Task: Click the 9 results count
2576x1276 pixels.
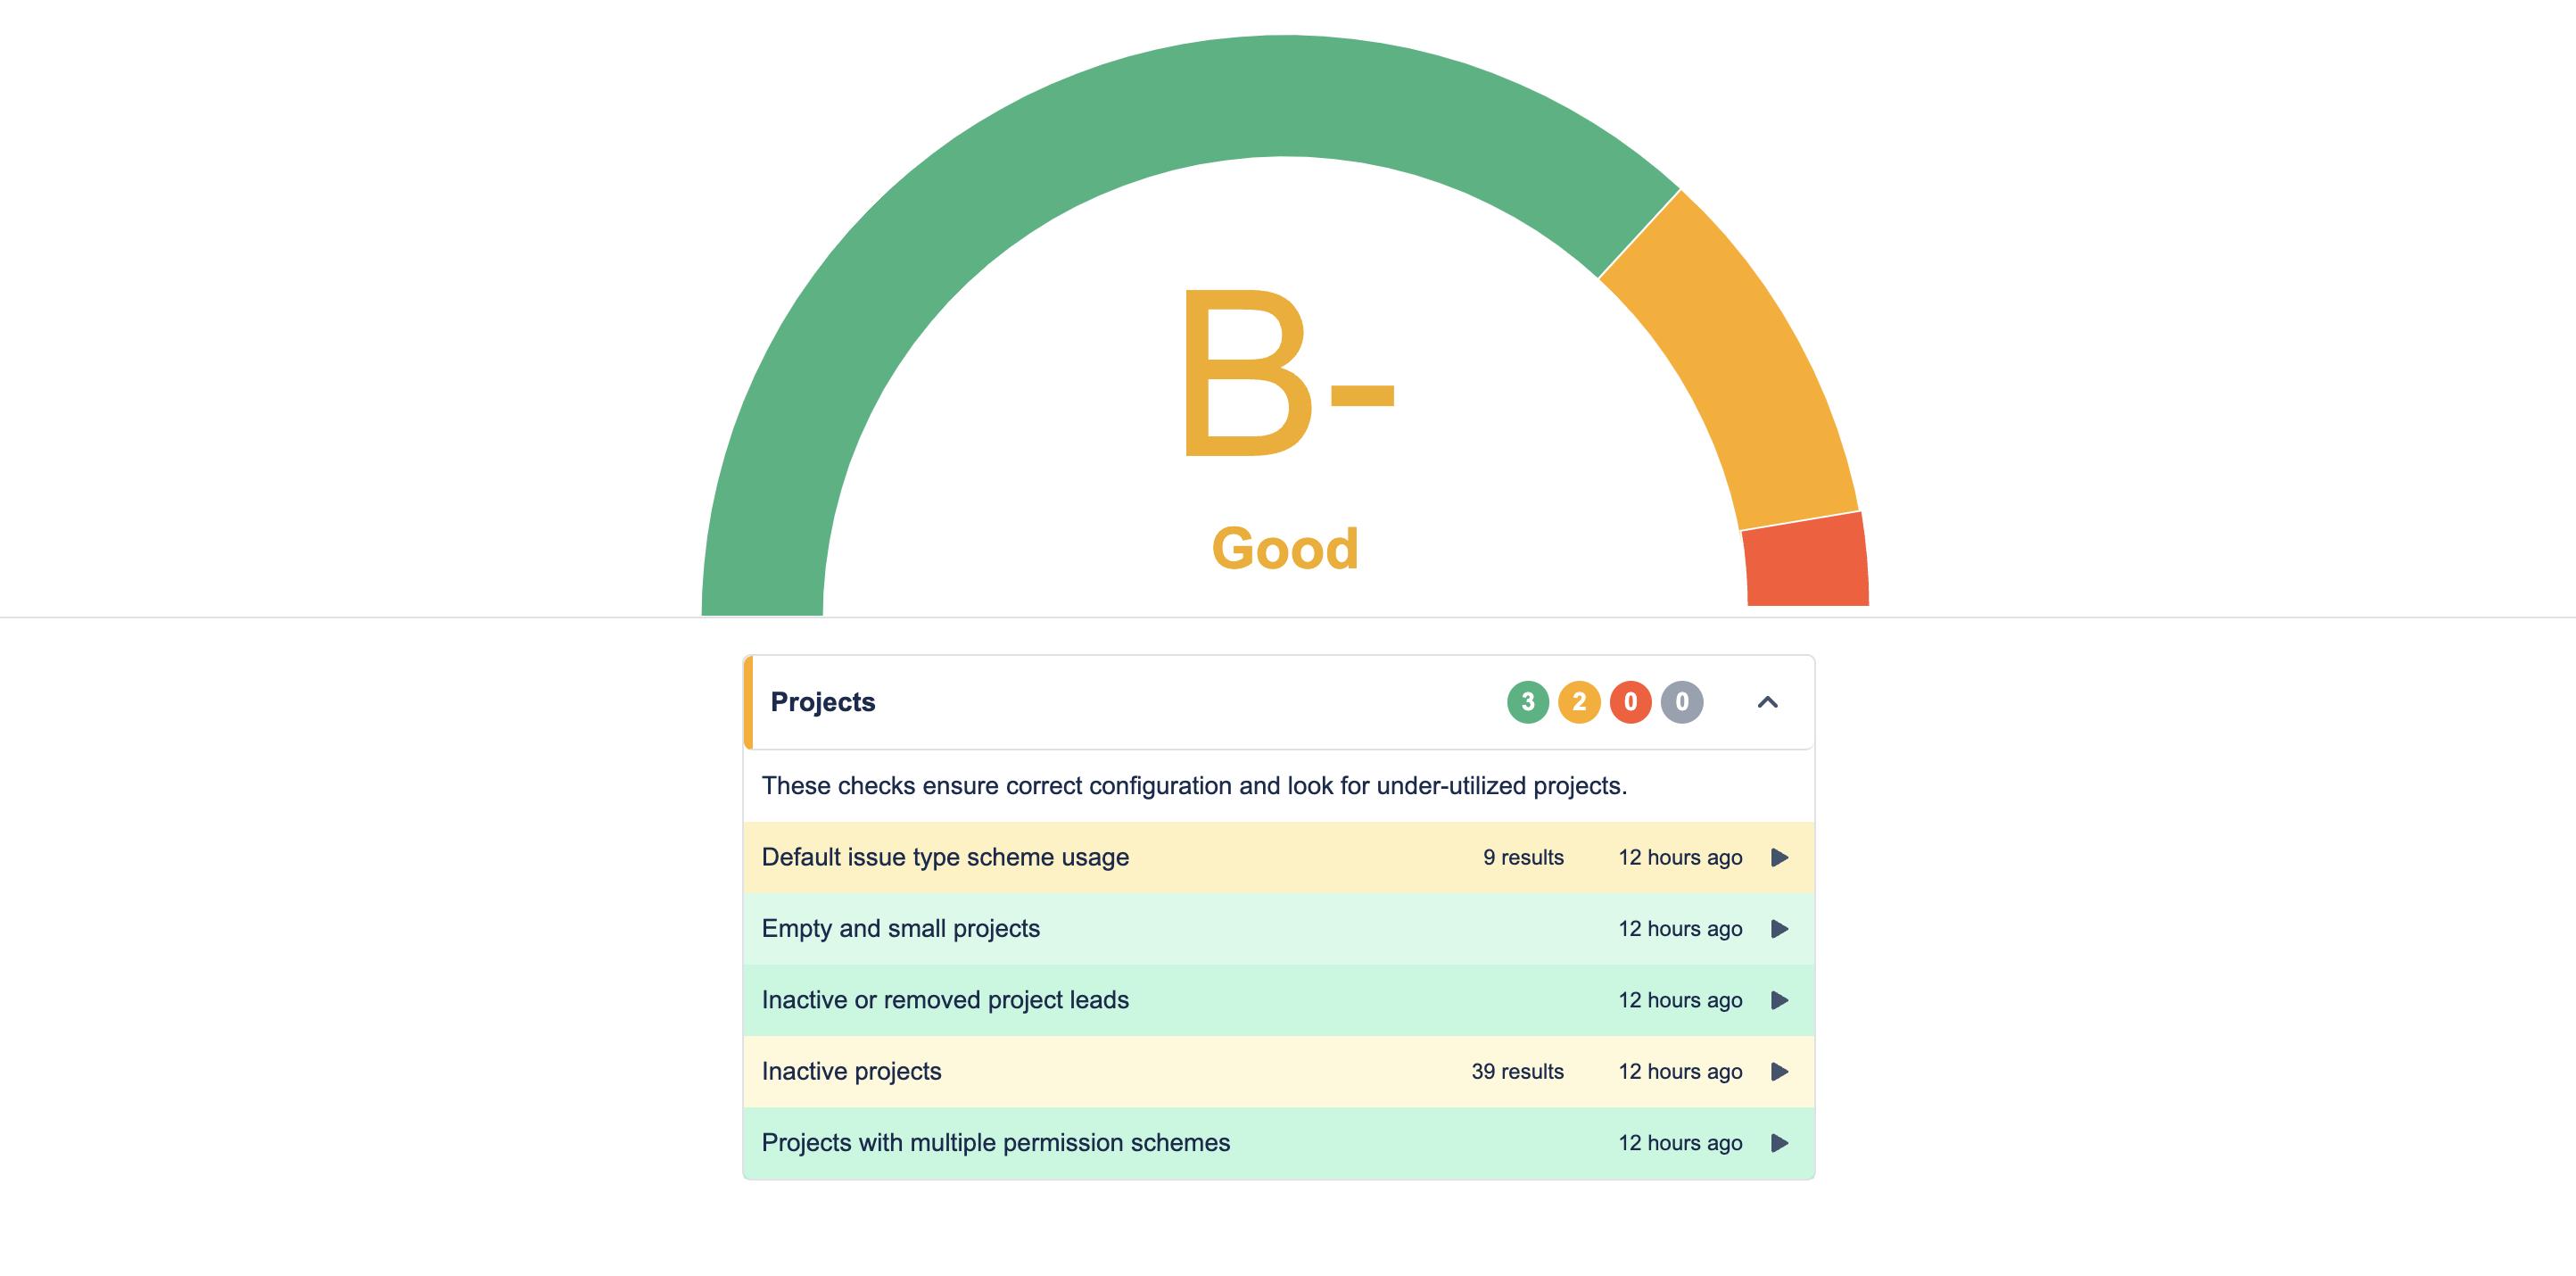Action: [1523, 858]
